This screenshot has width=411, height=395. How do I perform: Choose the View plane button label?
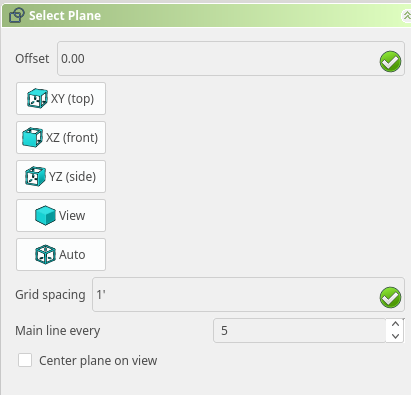coord(72,216)
